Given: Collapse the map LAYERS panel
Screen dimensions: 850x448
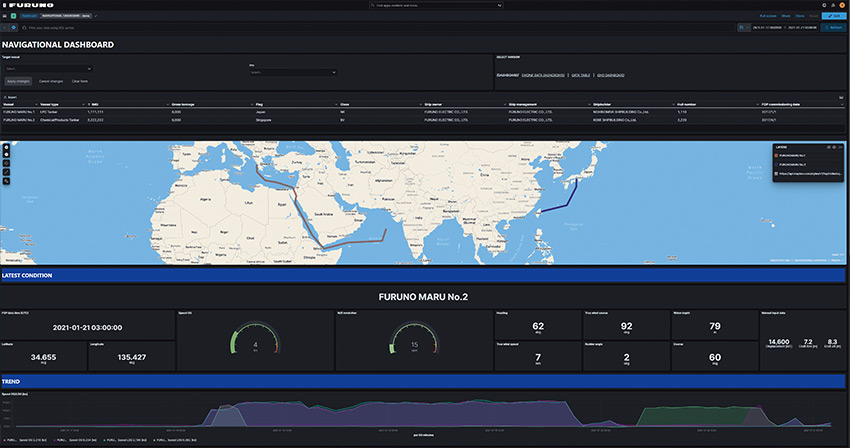Looking at the screenshot, I should 840,147.
